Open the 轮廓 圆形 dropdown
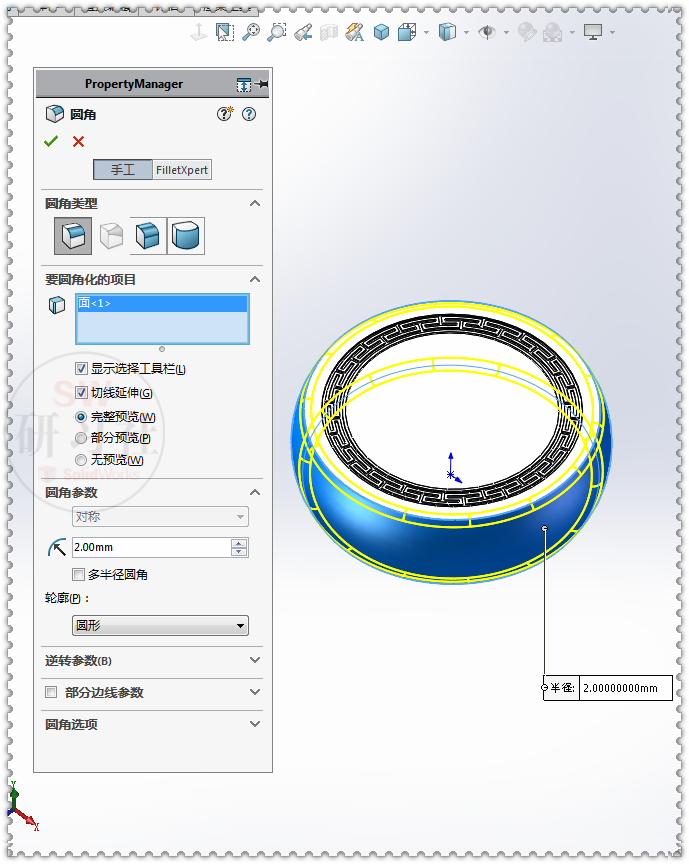This screenshot has width=689, height=864. tap(160, 625)
